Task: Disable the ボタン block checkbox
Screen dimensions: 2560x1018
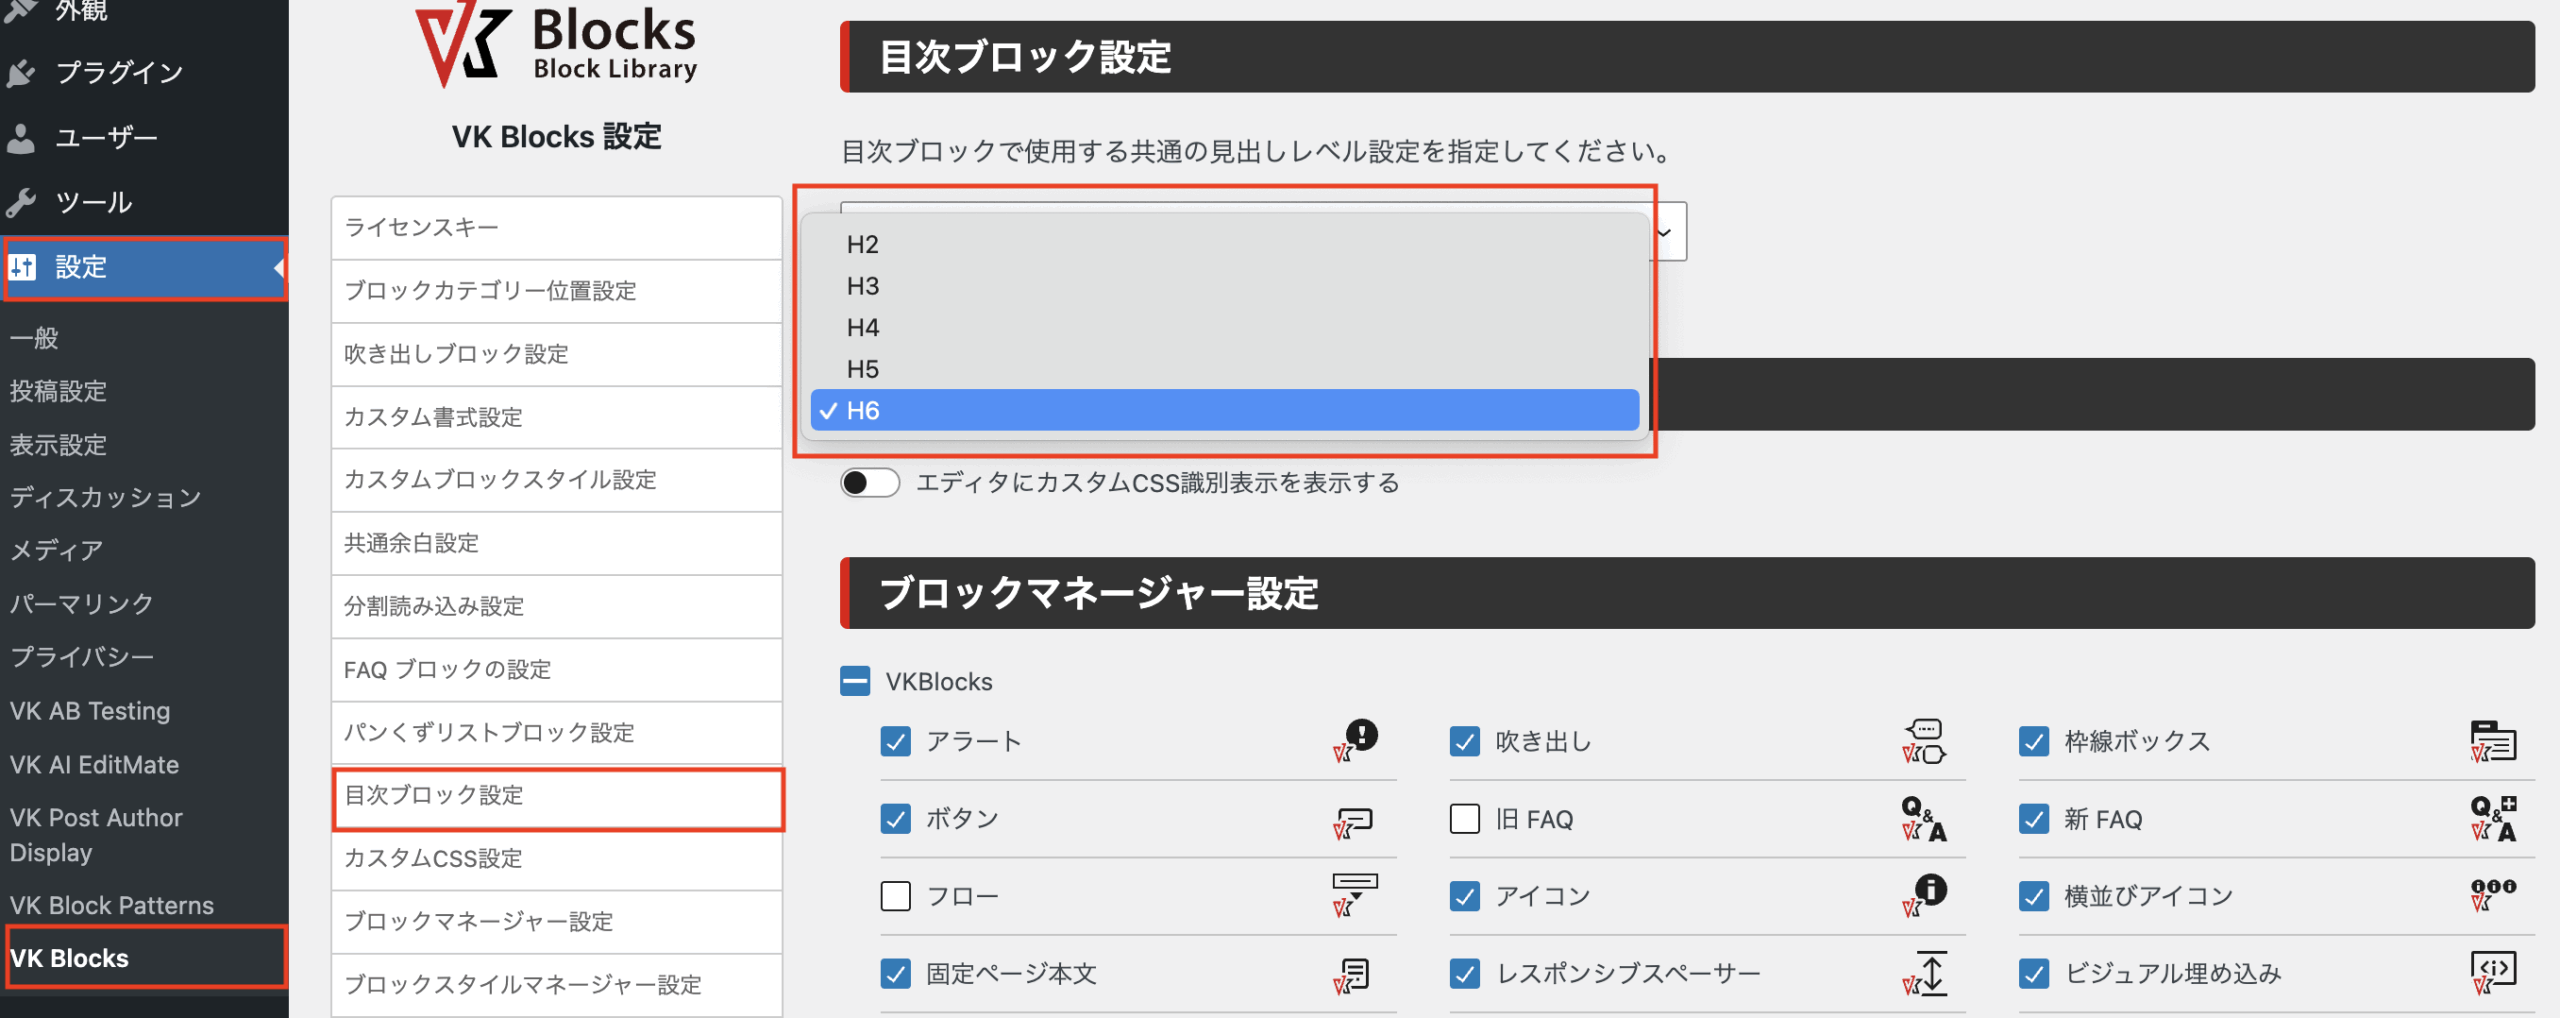Action: tap(894, 818)
